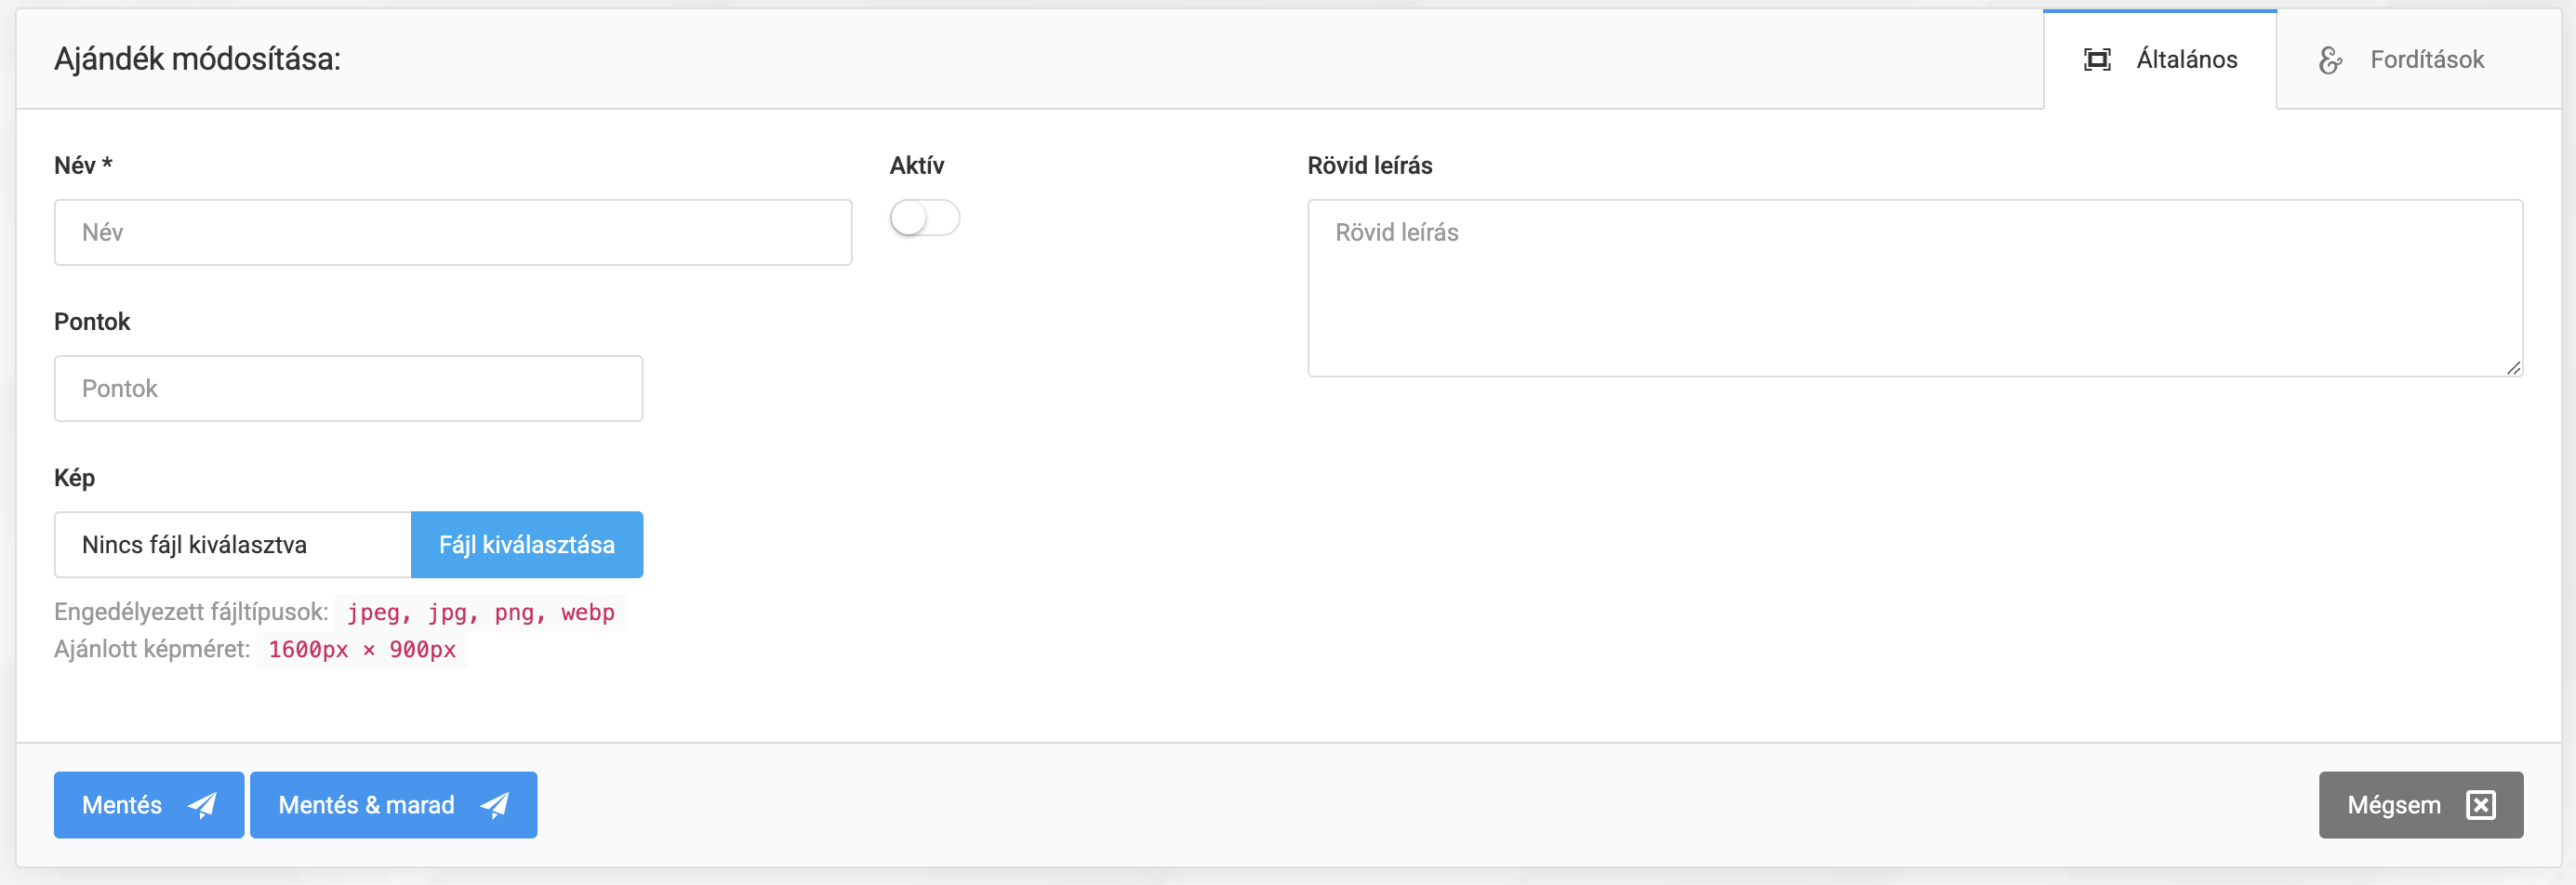Click the Fájl kiválasztása button

point(526,545)
